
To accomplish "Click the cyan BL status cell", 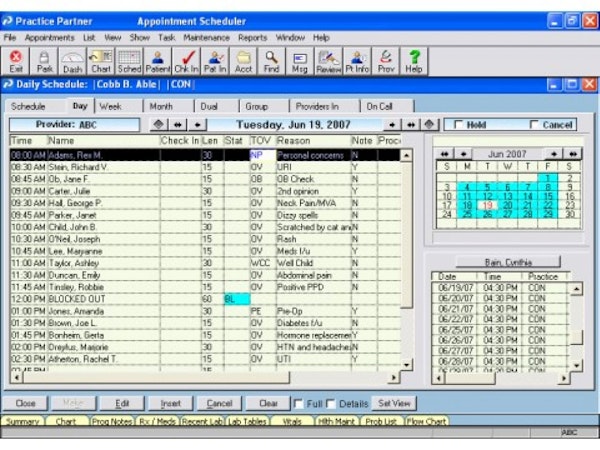I will pos(236,299).
